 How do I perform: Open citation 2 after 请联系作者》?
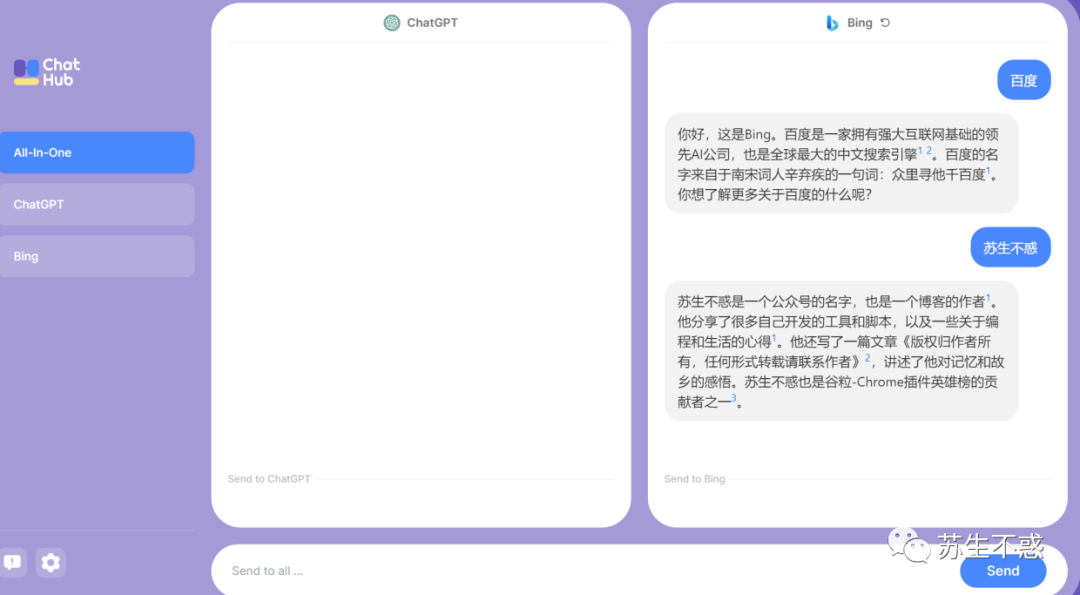(x=868, y=358)
